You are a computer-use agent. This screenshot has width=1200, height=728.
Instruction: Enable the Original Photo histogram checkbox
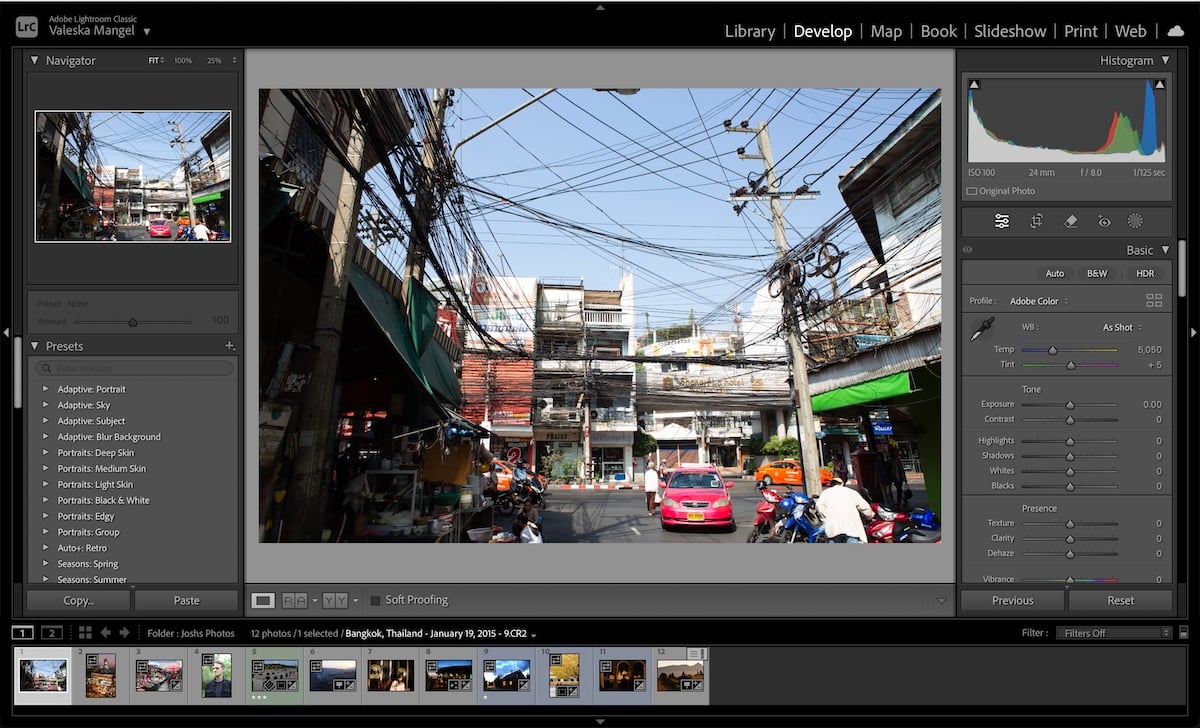(x=971, y=190)
